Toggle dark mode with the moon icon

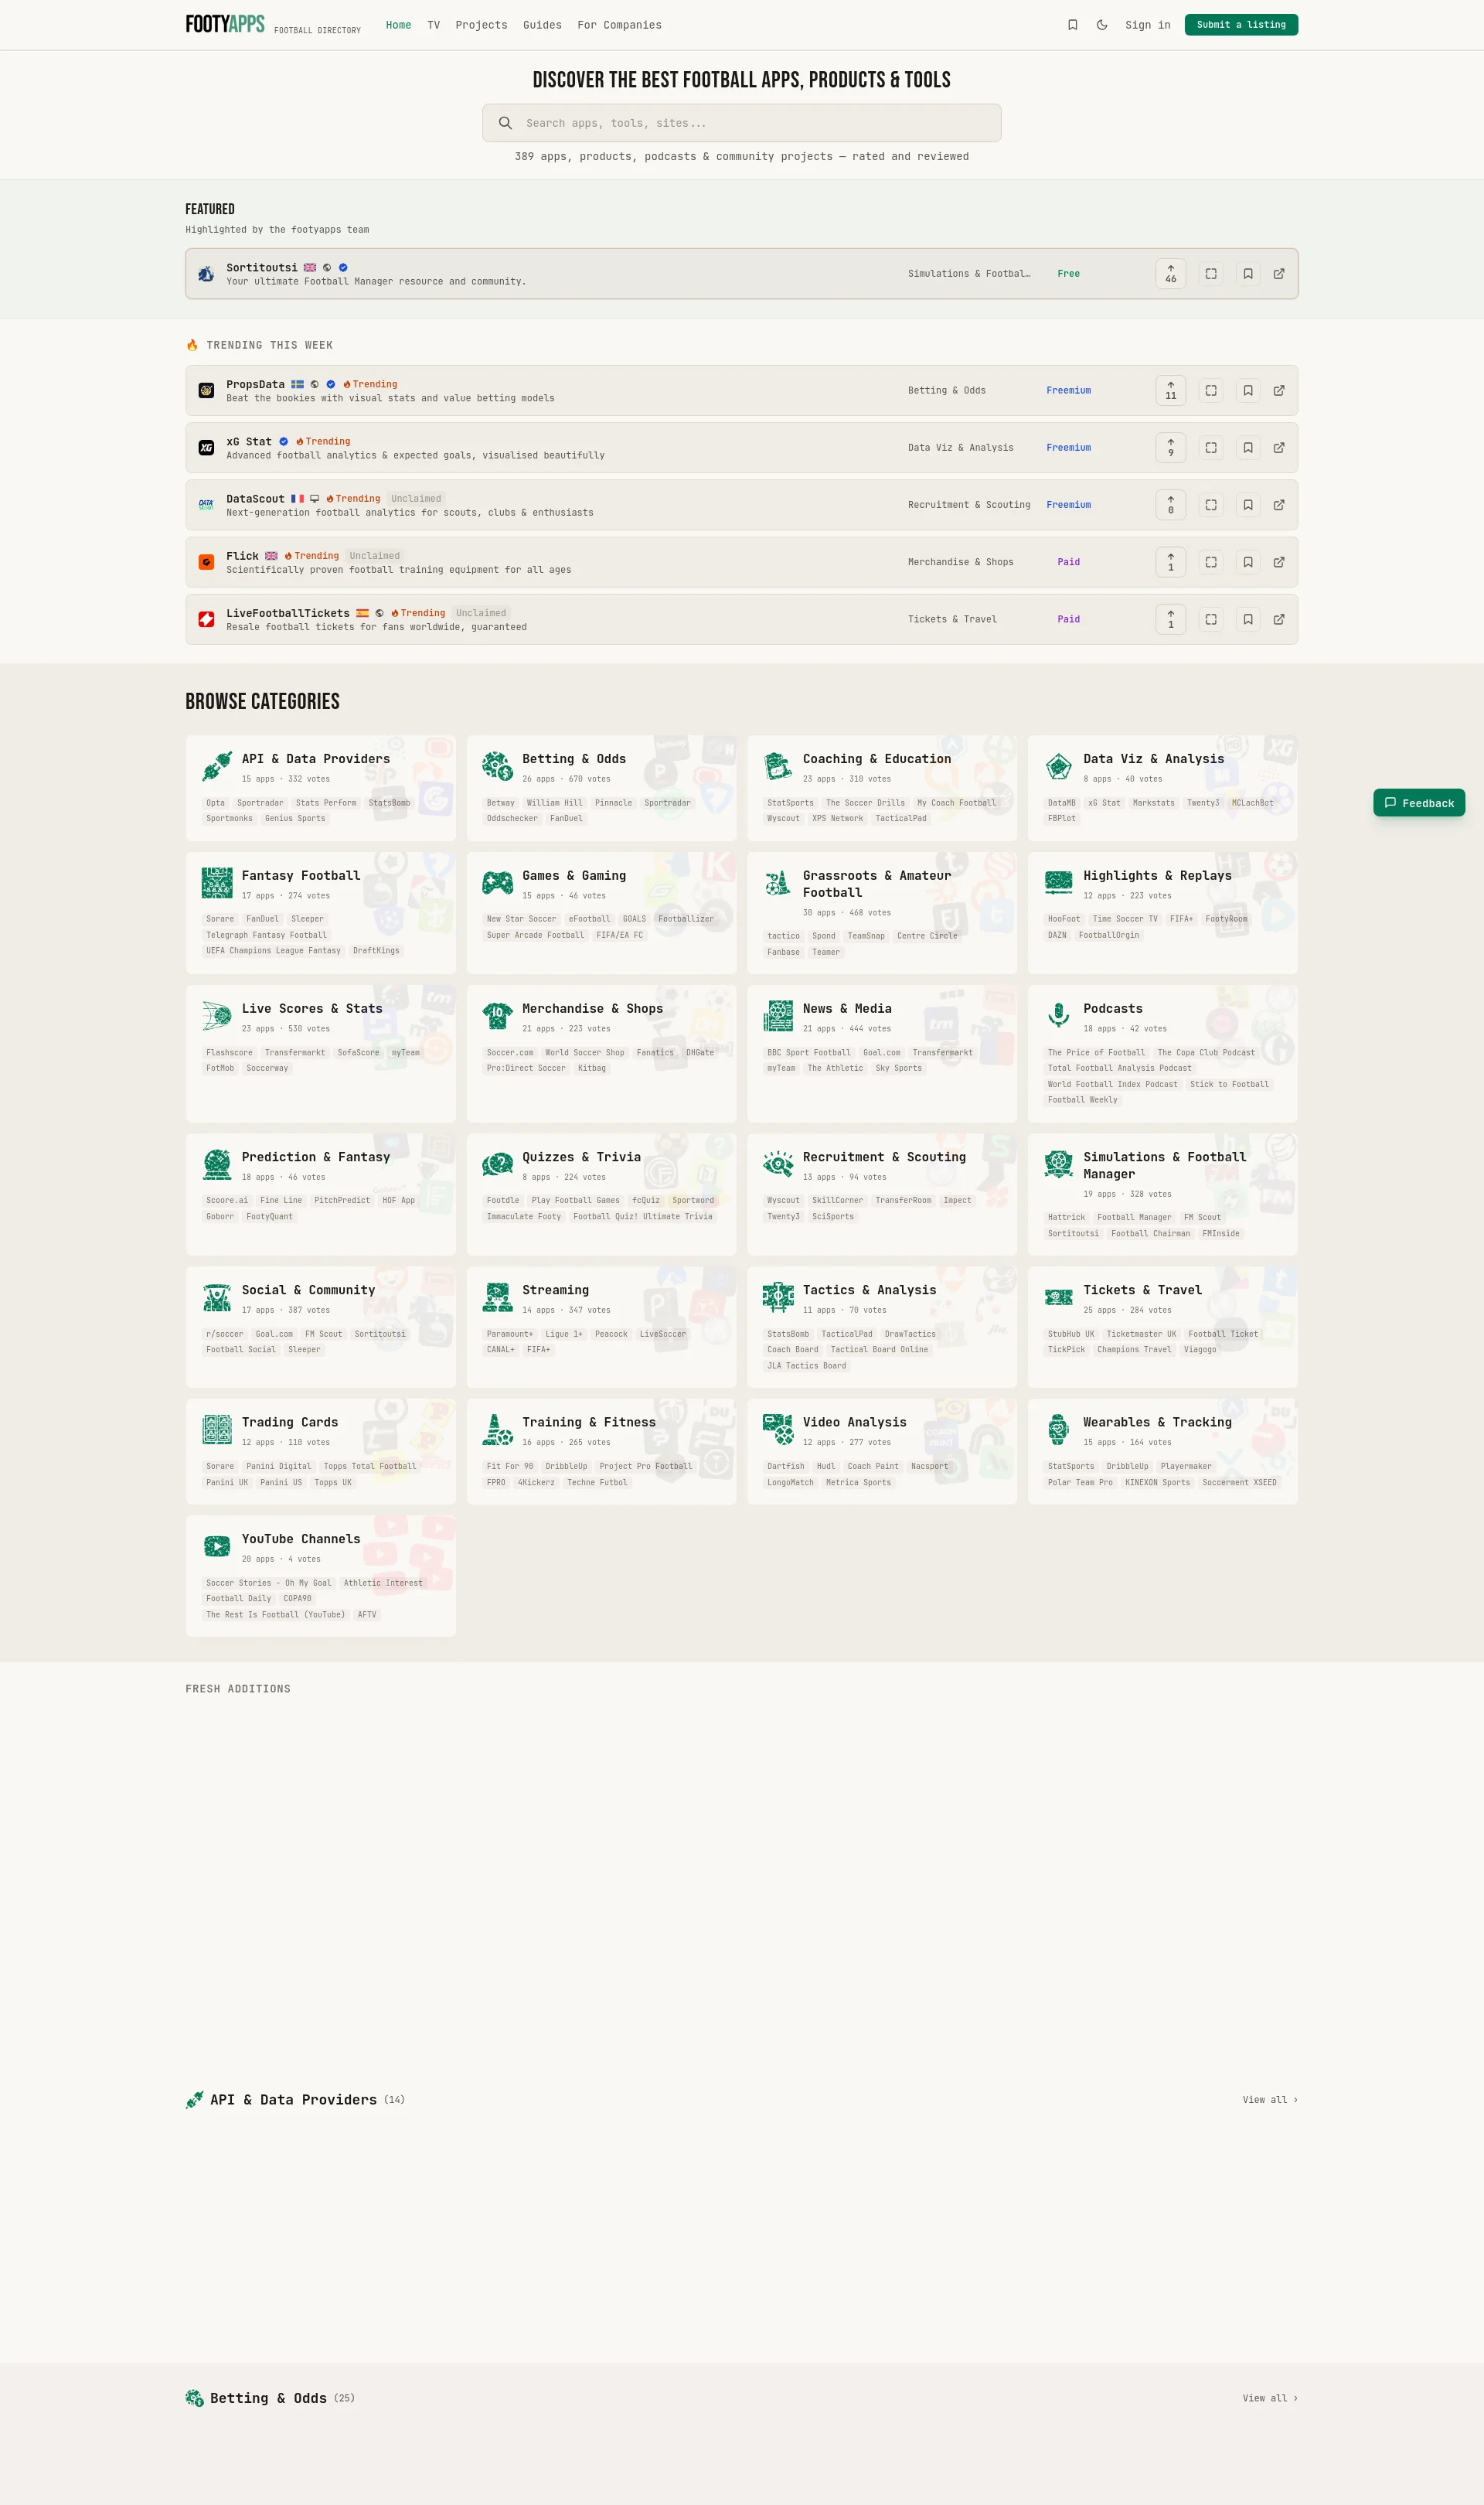tap(1102, 24)
